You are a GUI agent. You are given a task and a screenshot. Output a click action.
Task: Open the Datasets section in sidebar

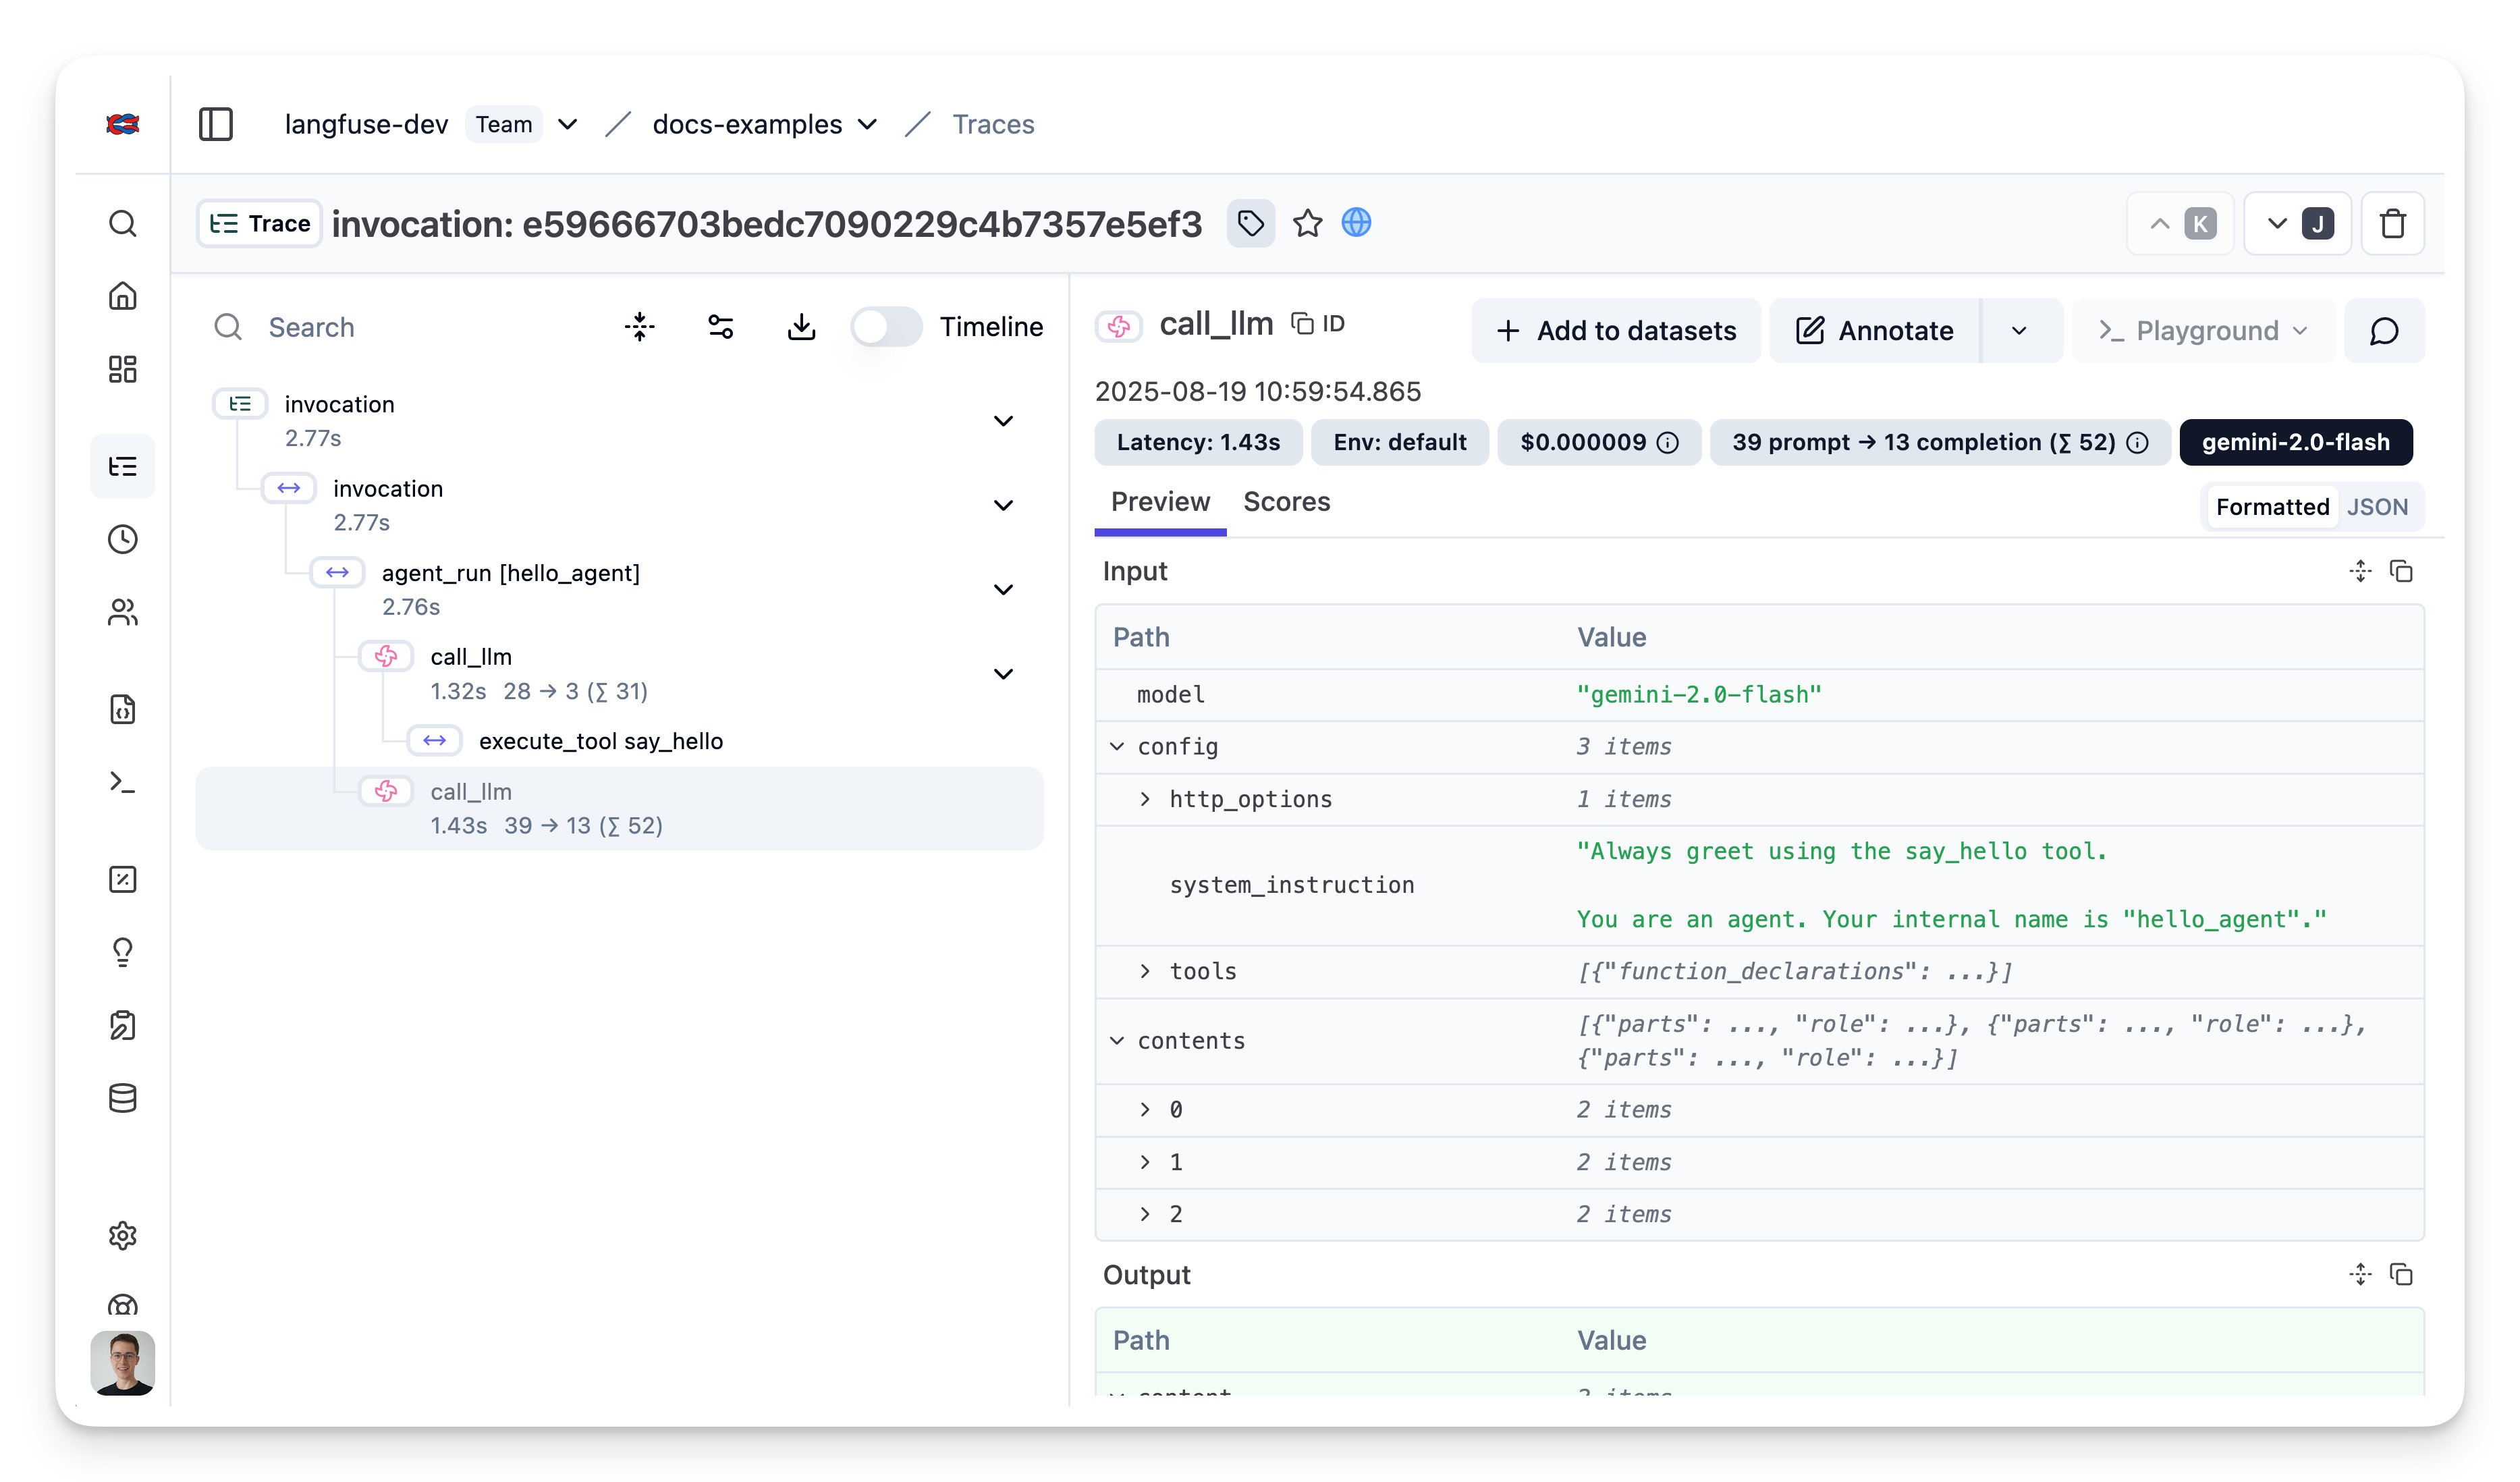click(123, 1098)
